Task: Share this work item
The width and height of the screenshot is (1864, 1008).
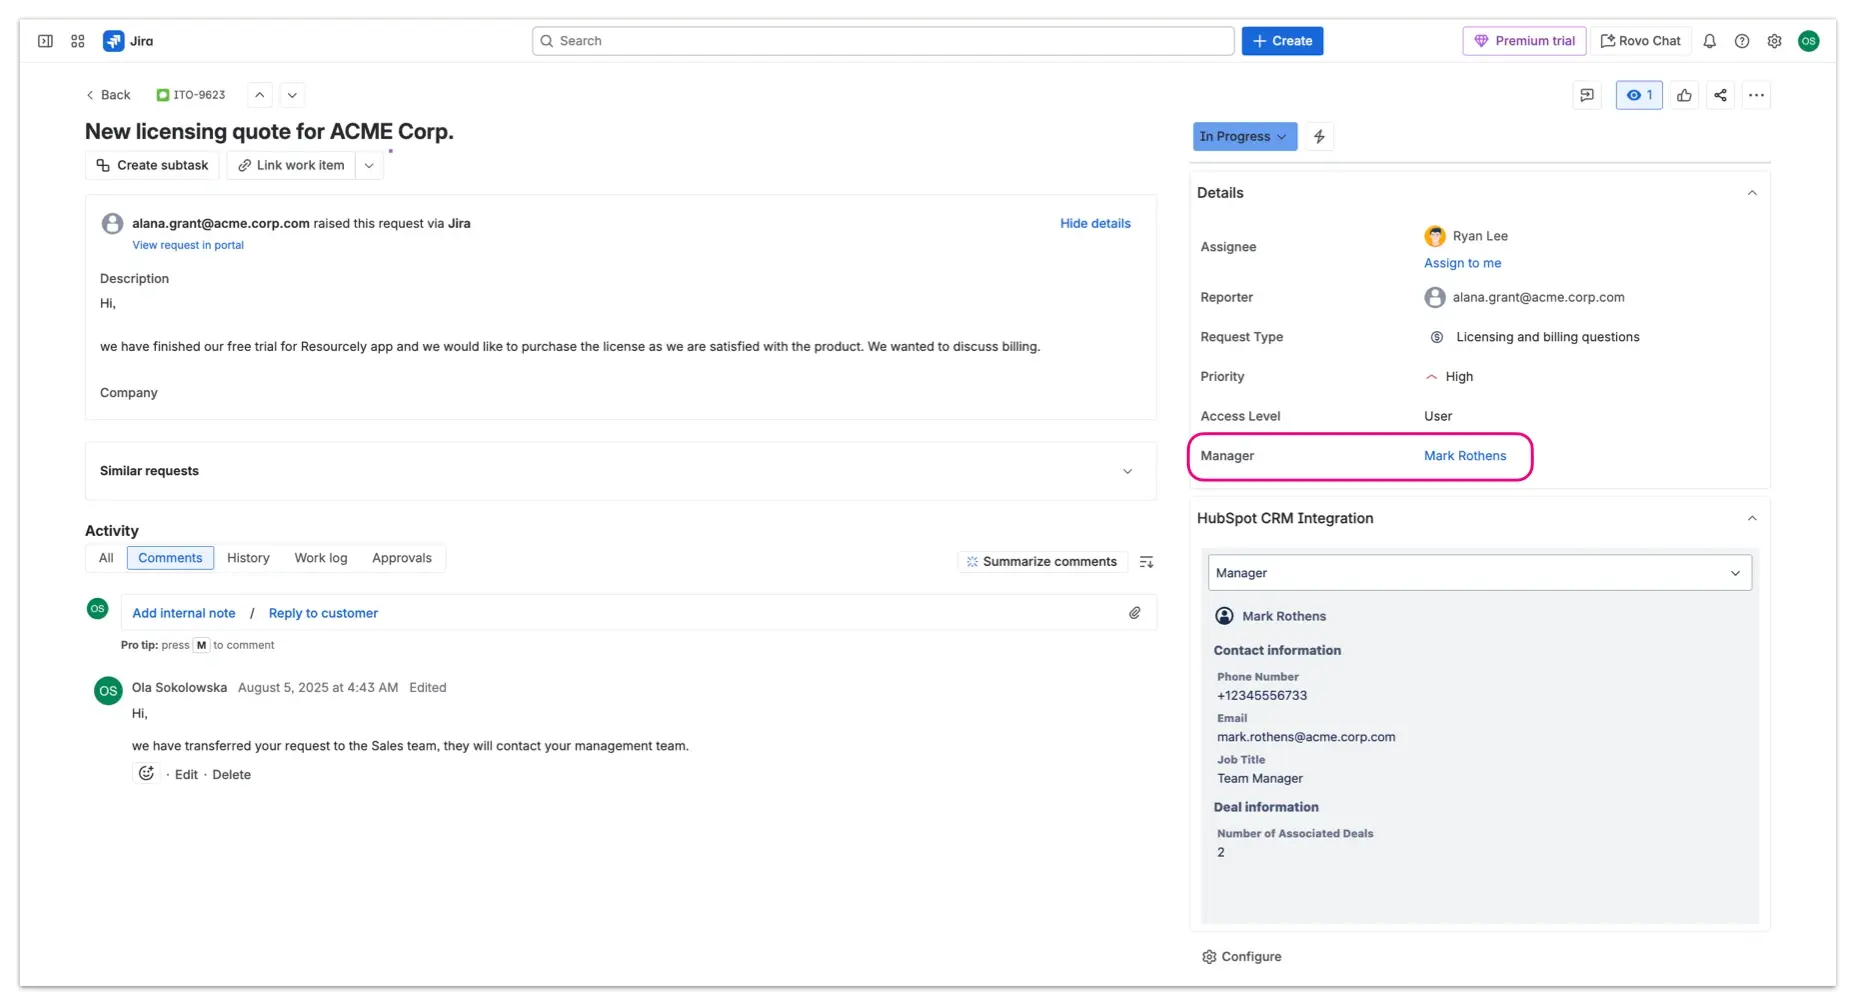Action: (1720, 95)
